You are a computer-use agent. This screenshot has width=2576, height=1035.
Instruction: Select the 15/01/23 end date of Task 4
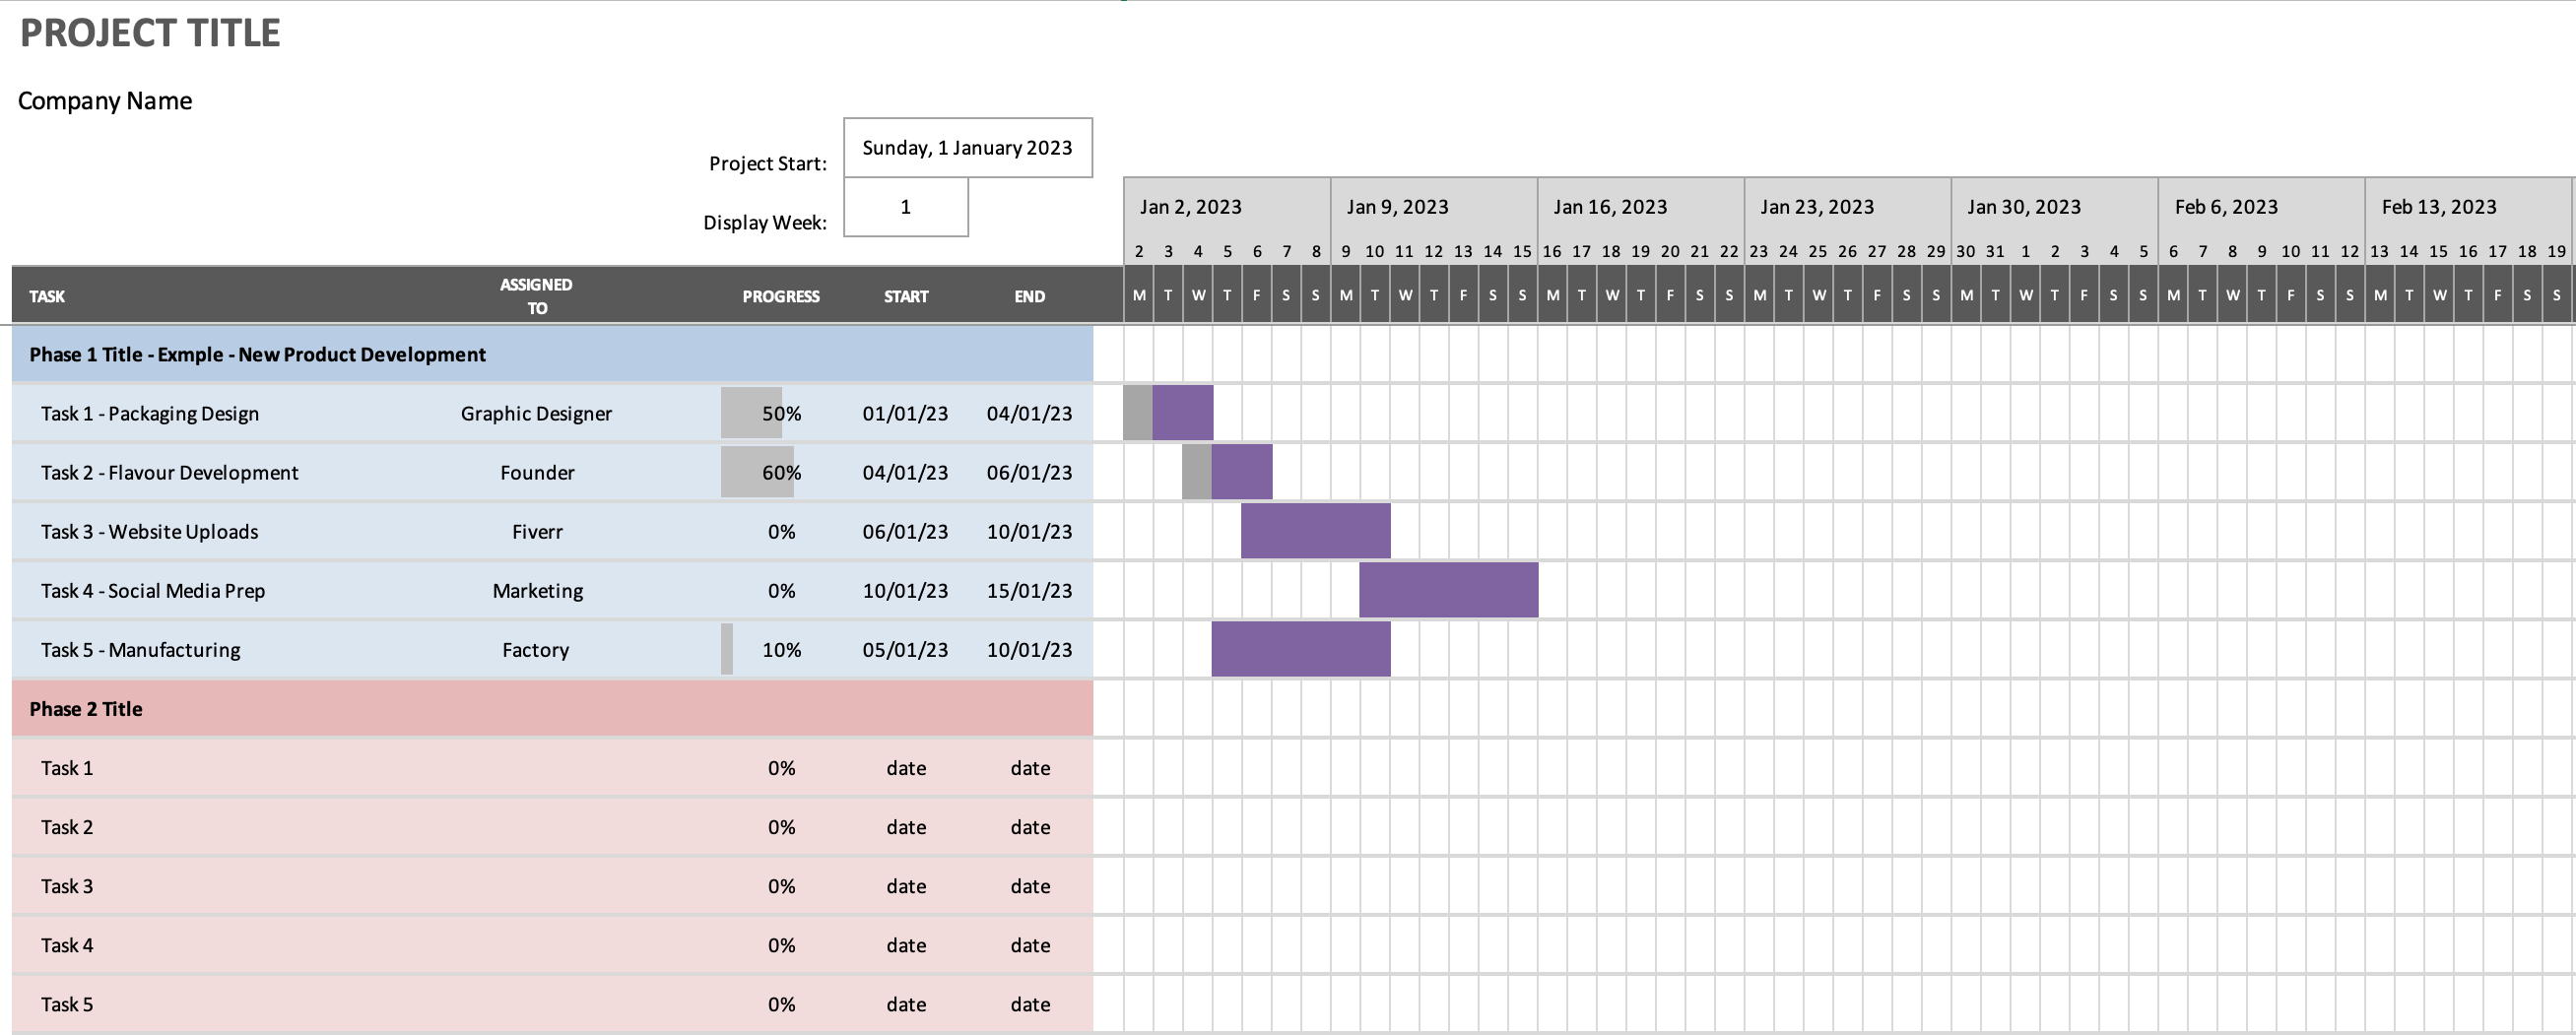[1029, 590]
